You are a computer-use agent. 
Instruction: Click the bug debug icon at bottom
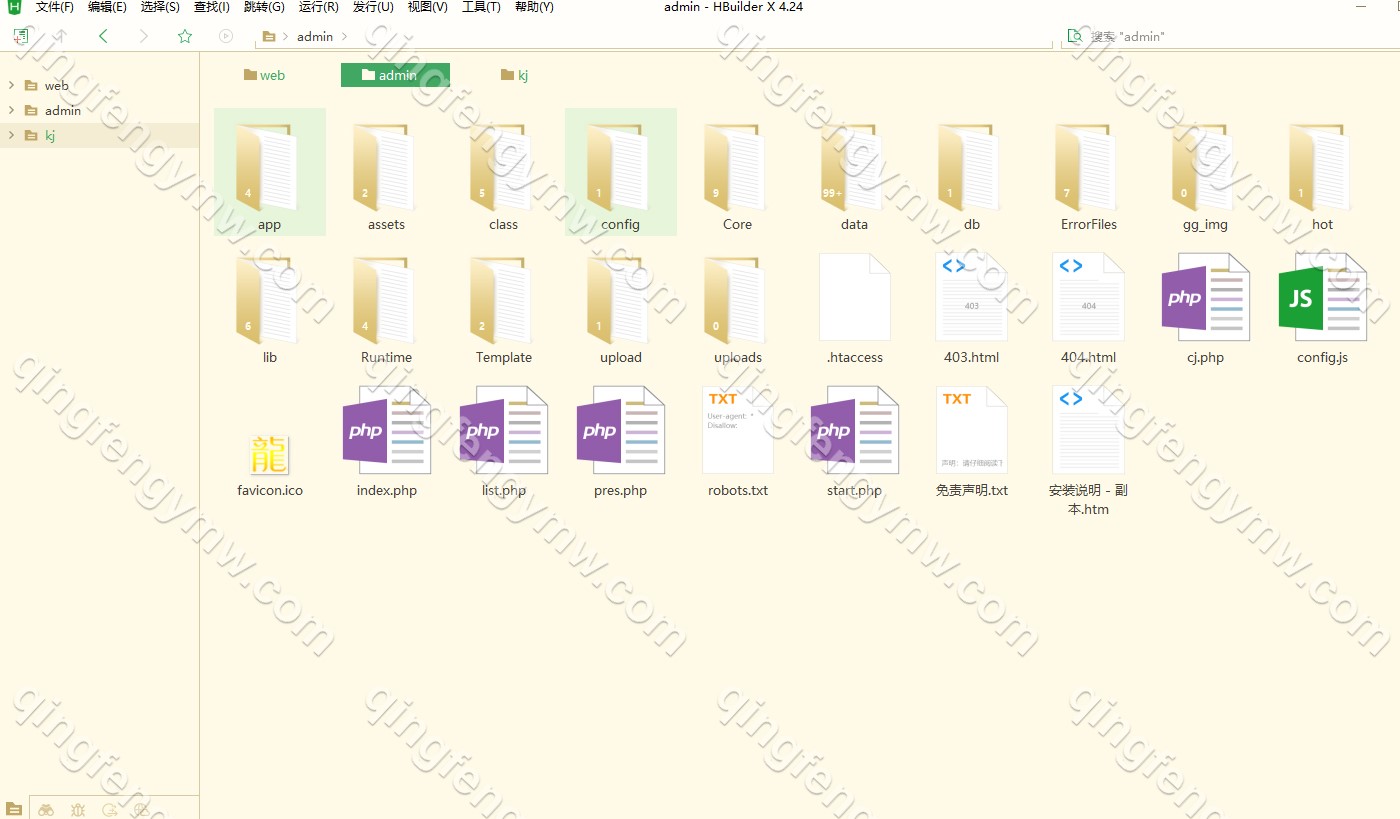point(78,809)
